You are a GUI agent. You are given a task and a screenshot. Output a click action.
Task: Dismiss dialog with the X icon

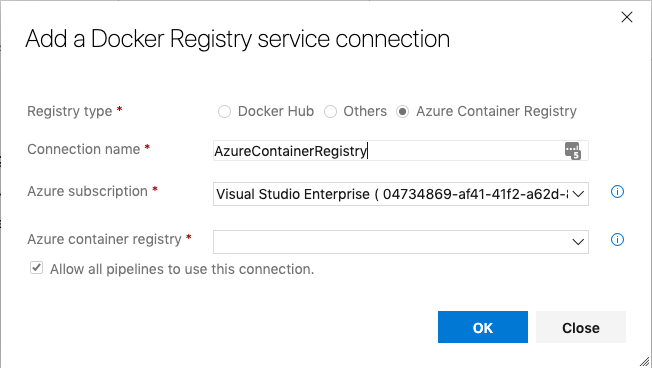click(x=627, y=17)
